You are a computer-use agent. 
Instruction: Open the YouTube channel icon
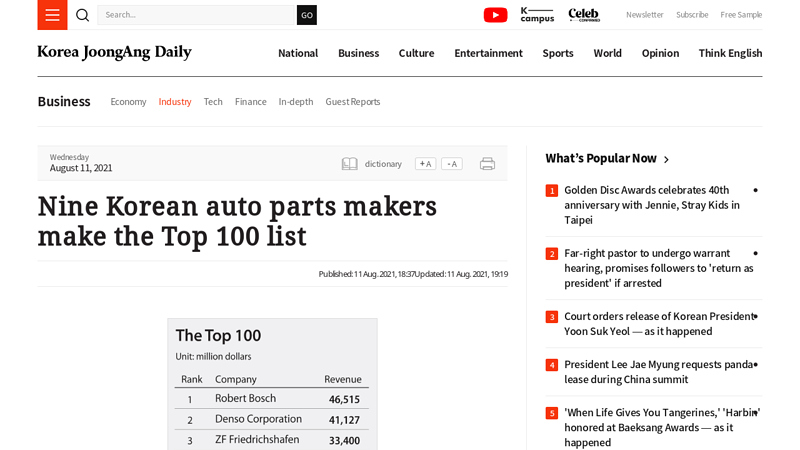pyautogui.click(x=495, y=15)
